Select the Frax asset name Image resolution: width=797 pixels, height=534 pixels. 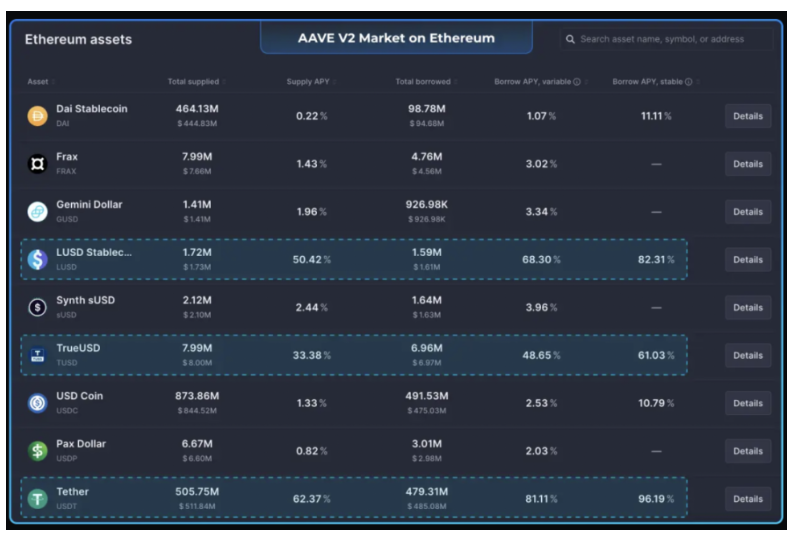click(x=67, y=156)
